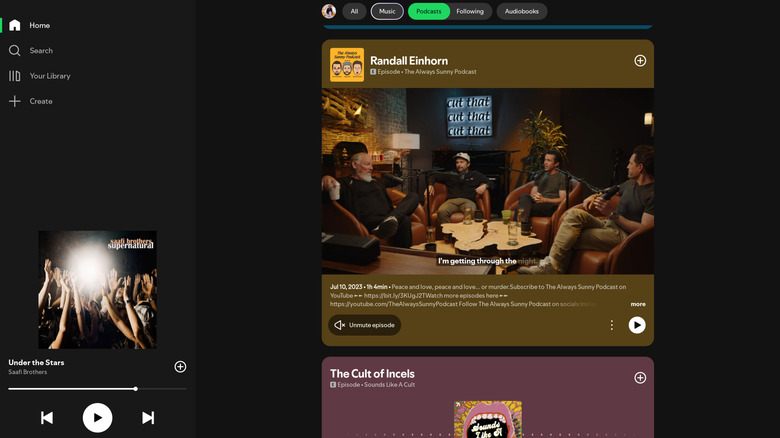Click the Create plus icon

coord(14,101)
